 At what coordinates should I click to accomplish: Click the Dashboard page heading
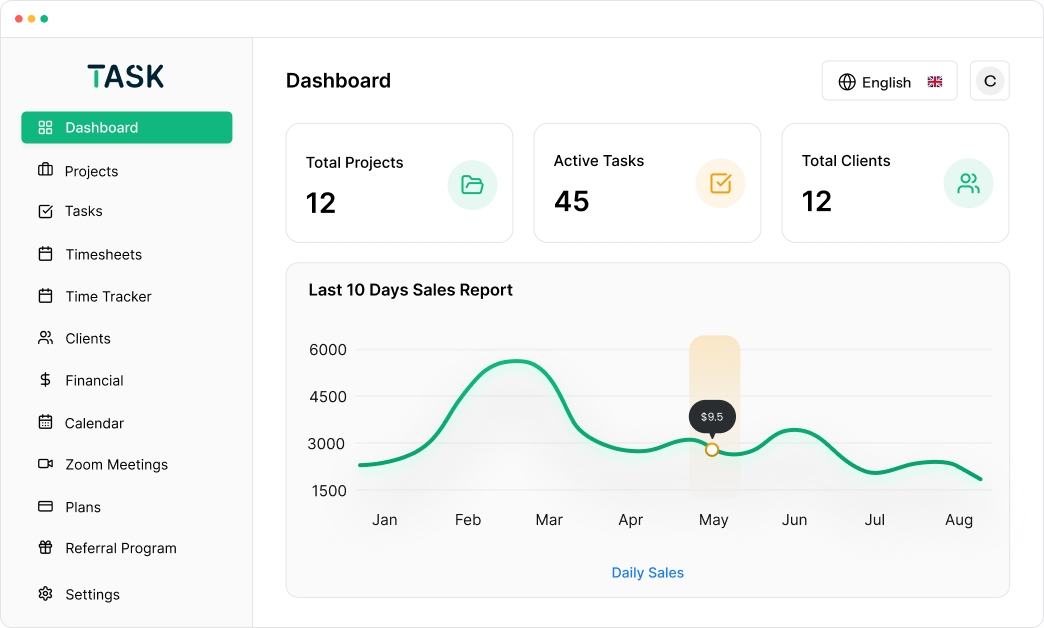point(338,81)
